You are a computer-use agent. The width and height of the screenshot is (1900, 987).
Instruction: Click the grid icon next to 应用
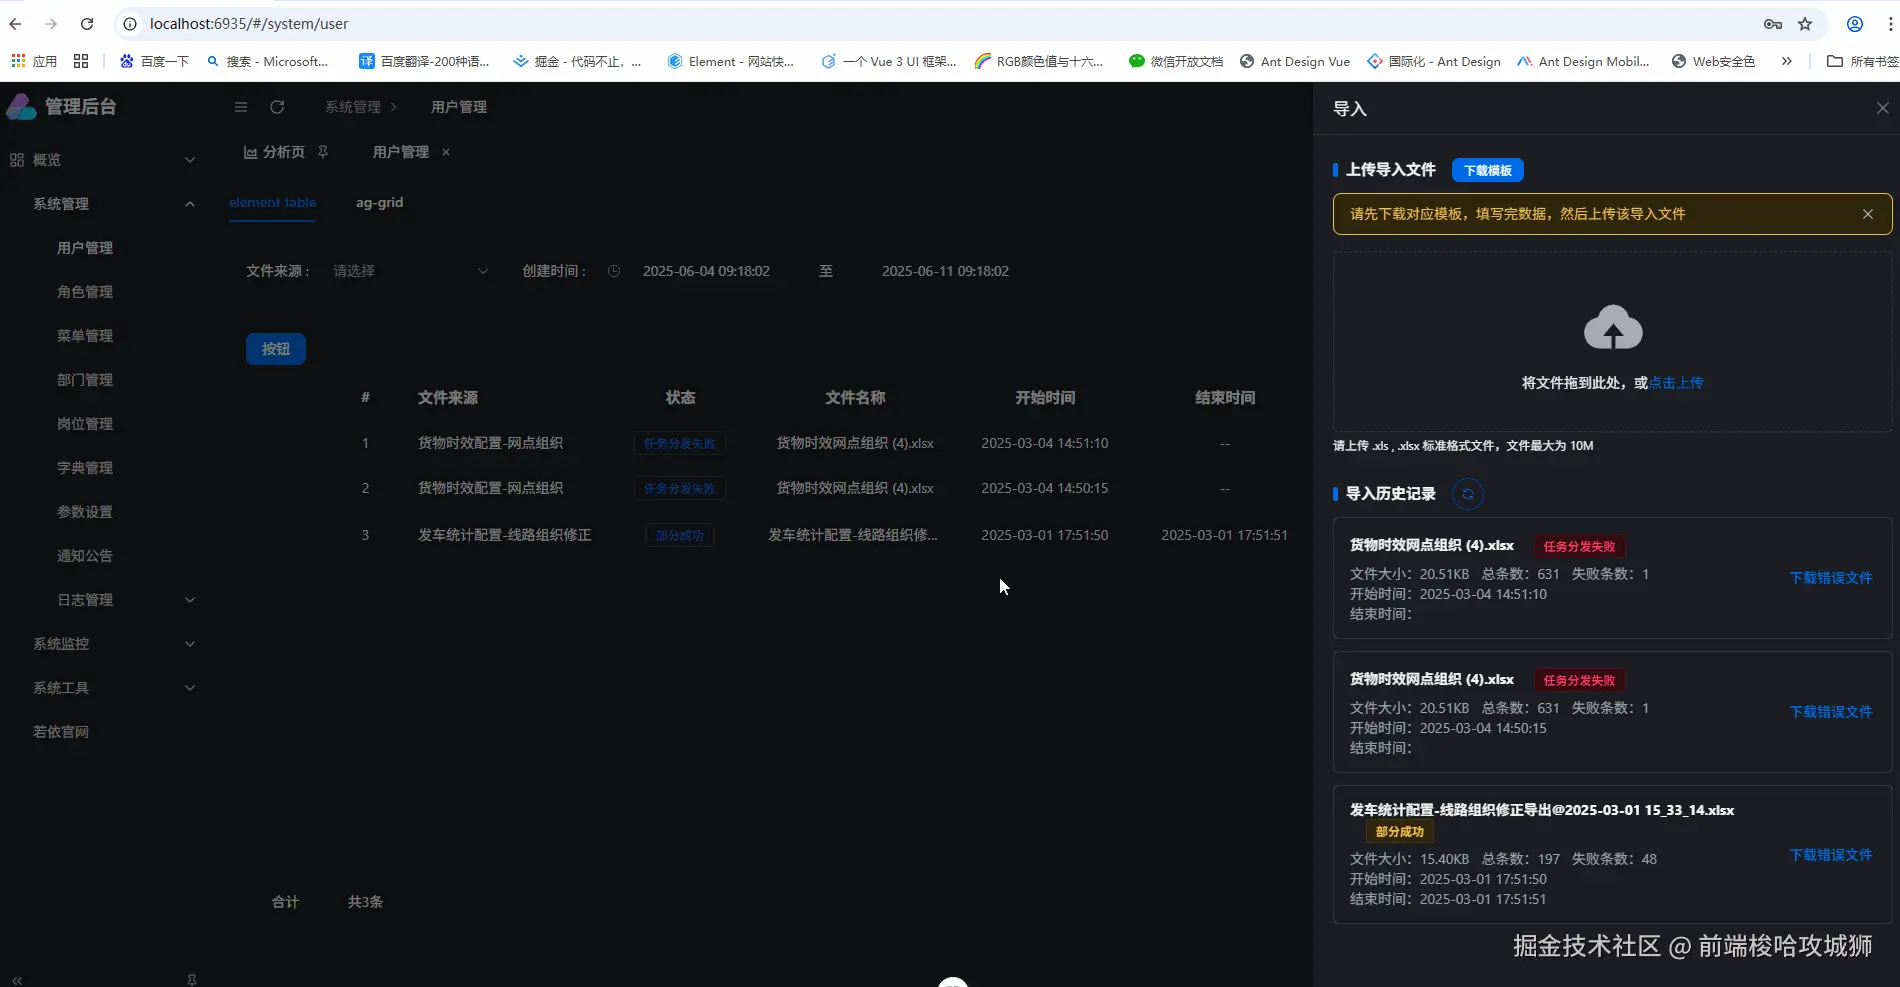(81, 61)
